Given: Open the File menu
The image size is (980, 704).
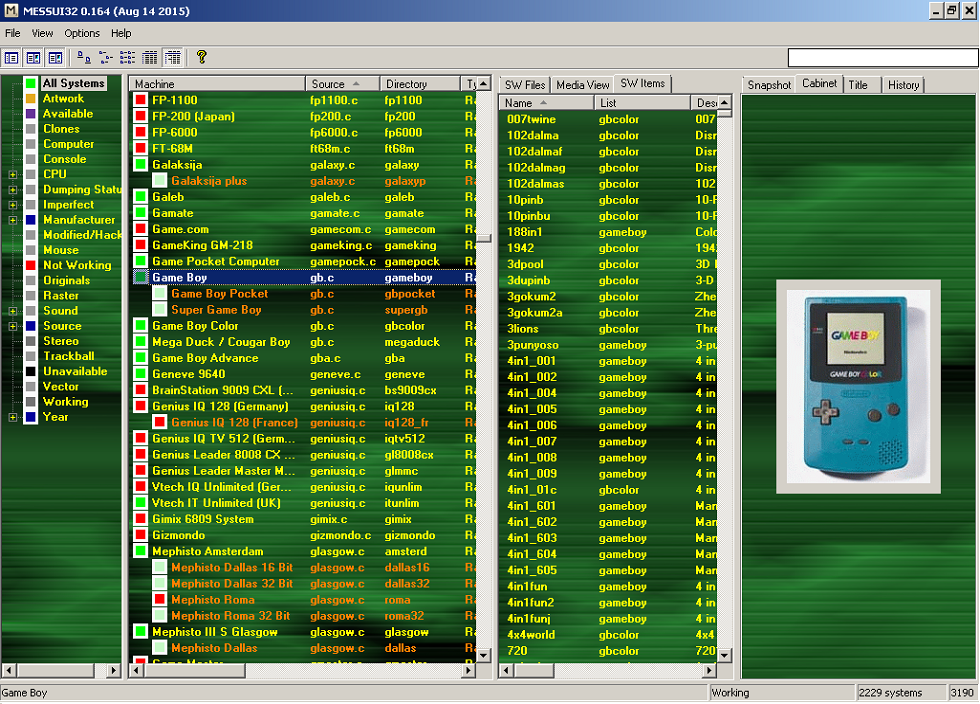Looking at the screenshot, I should (12, 33).
